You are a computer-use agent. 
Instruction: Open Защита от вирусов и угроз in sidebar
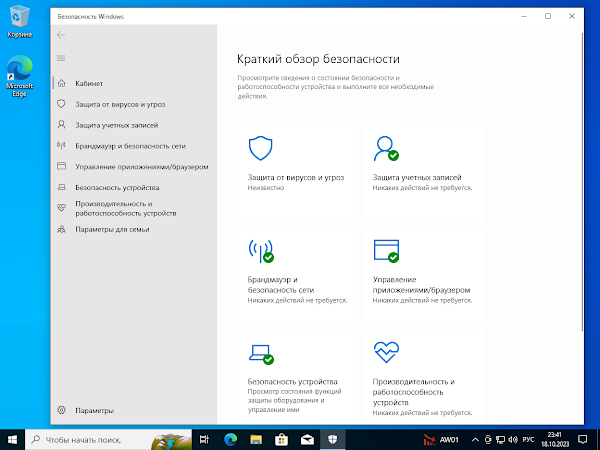coord(135,104)
